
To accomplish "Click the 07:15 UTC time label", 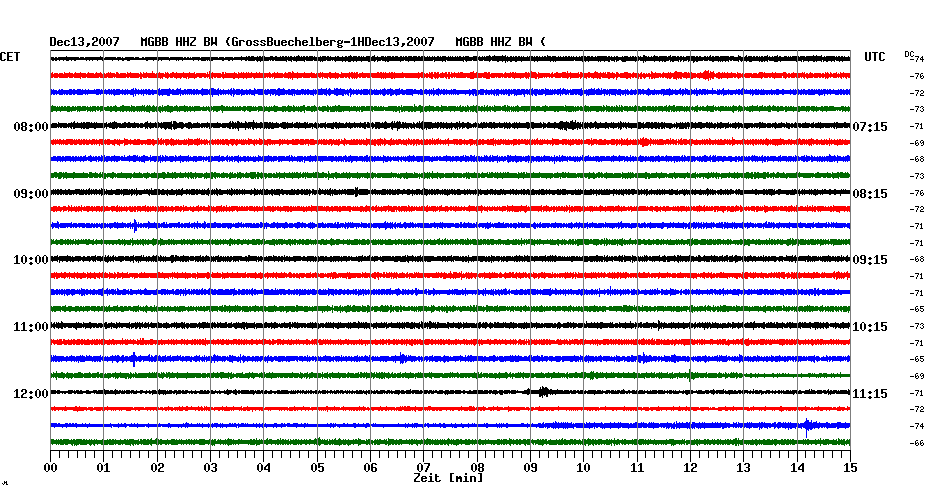I will pyautogui.click(x=870, y=127).
